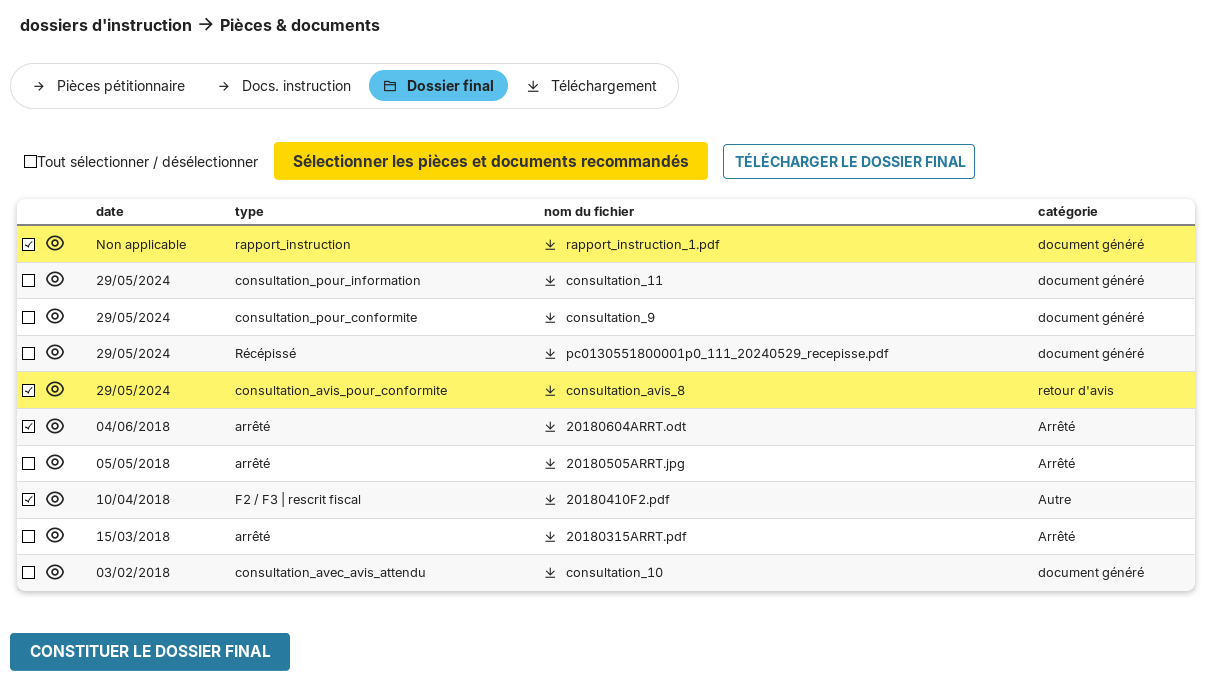Image resolution: width=1211 pixels, height=695 pixels.
Task: Switch to the Pièces pétitionnaire tab
Action: tap(109, 86)
